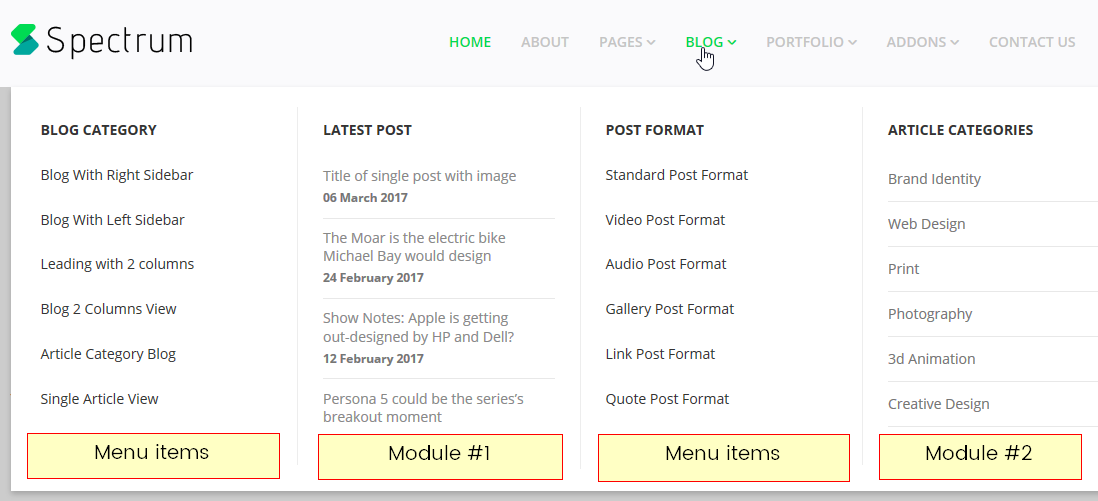Open the Brand Identity category

point(934,179)
